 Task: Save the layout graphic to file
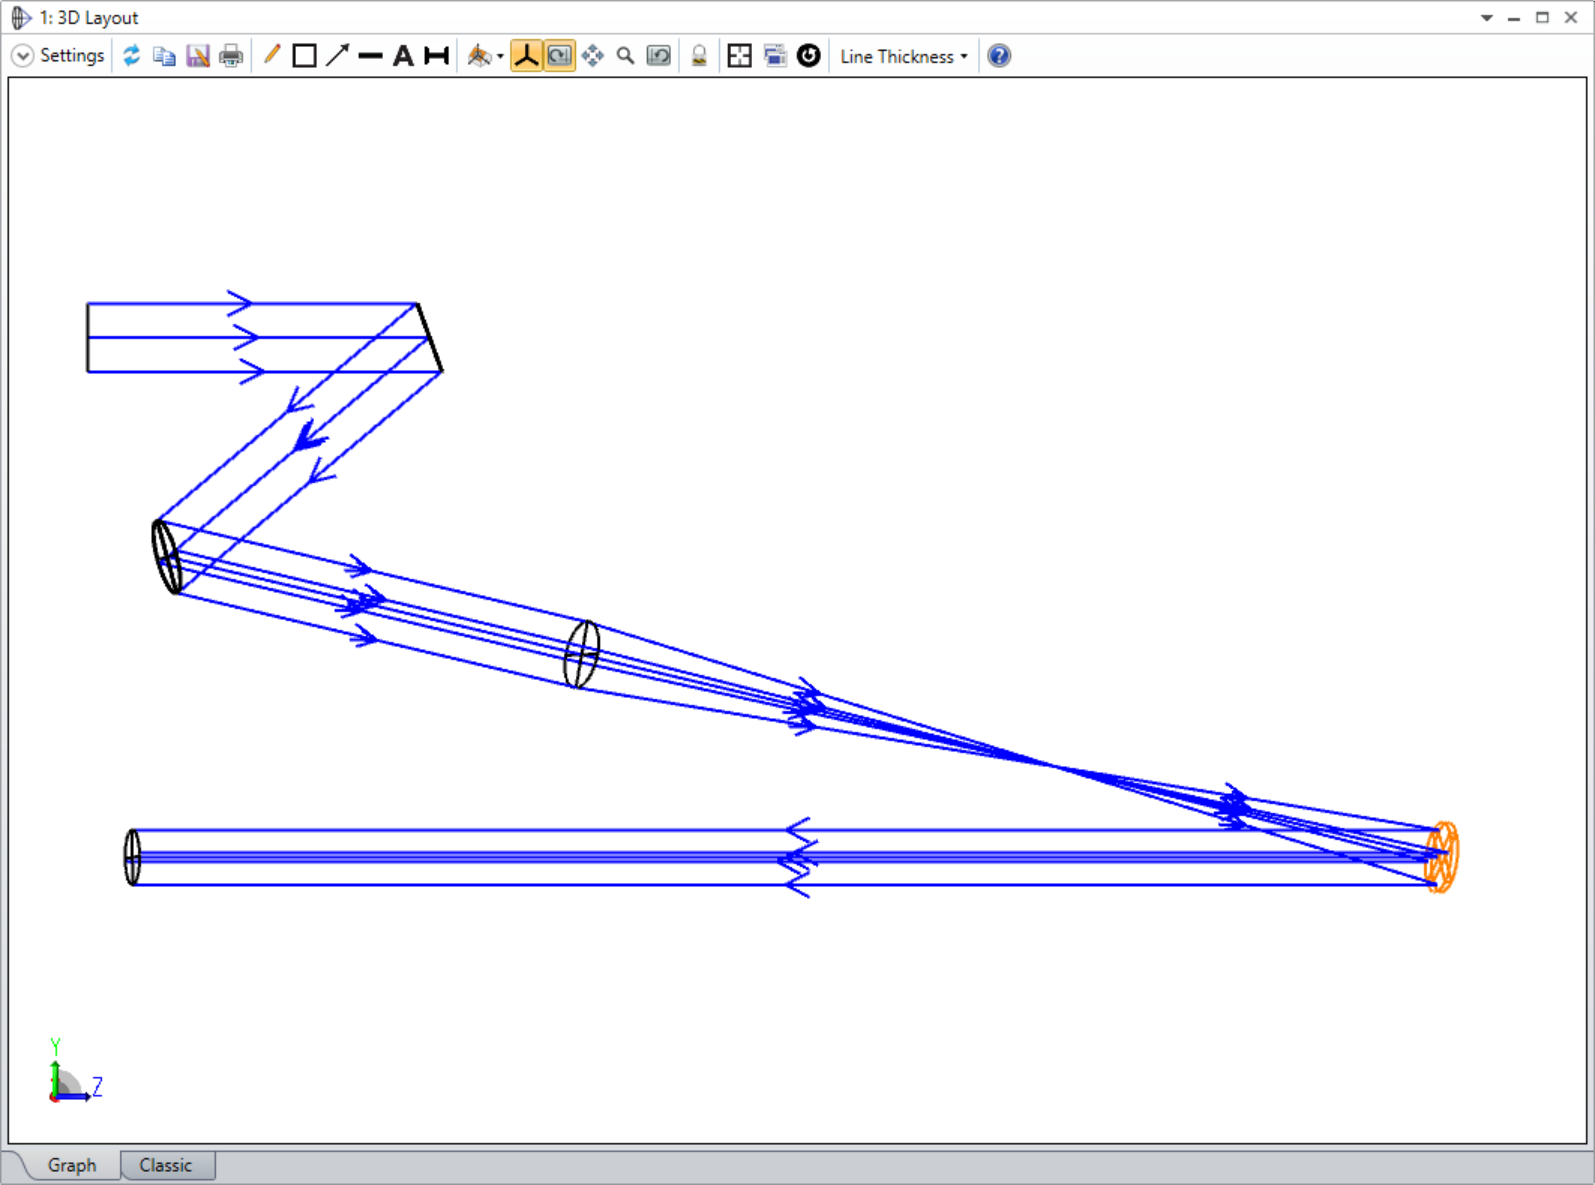pos(198,56)
